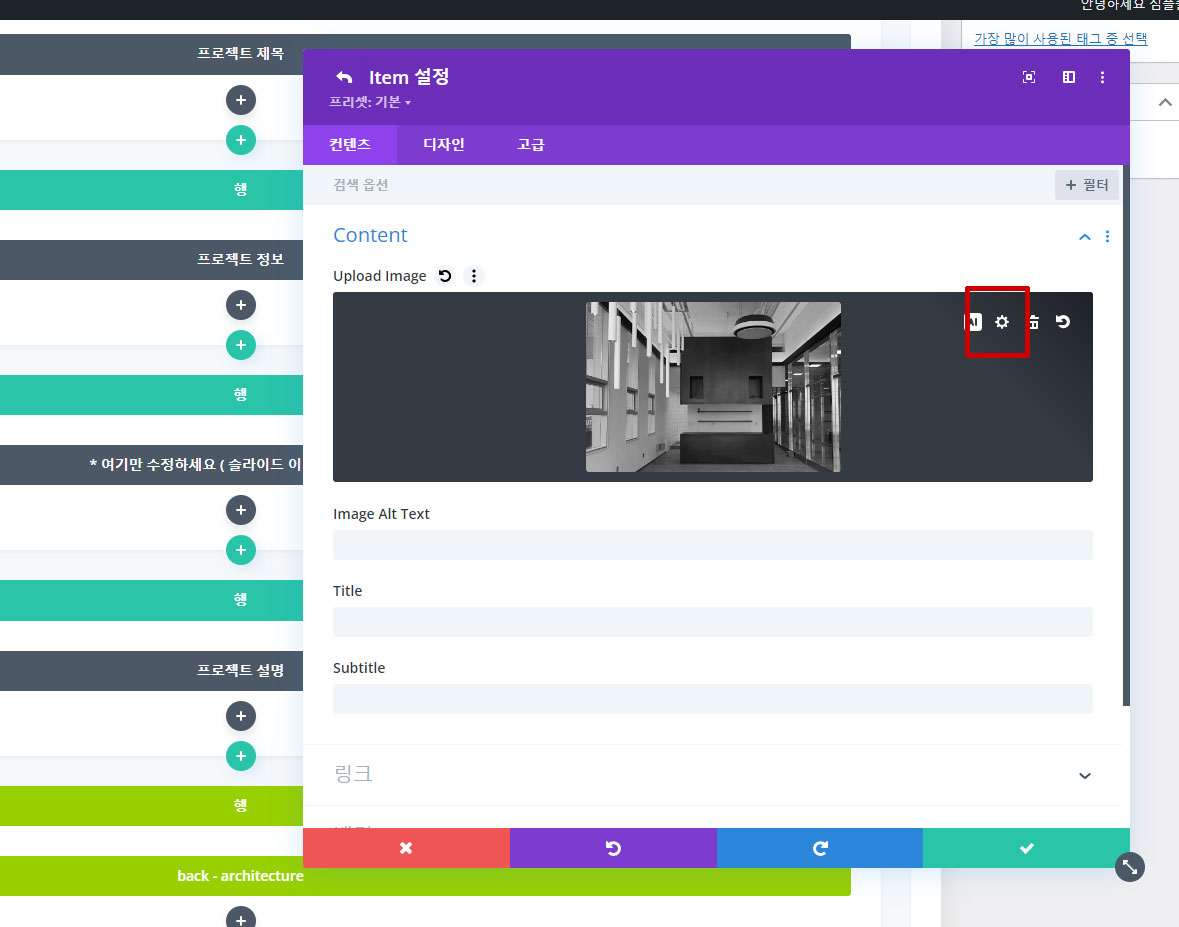Click the uploaded interior image thumbnail
The width and height of the screenshot is (1179, 927).
[x=713, y=387]
